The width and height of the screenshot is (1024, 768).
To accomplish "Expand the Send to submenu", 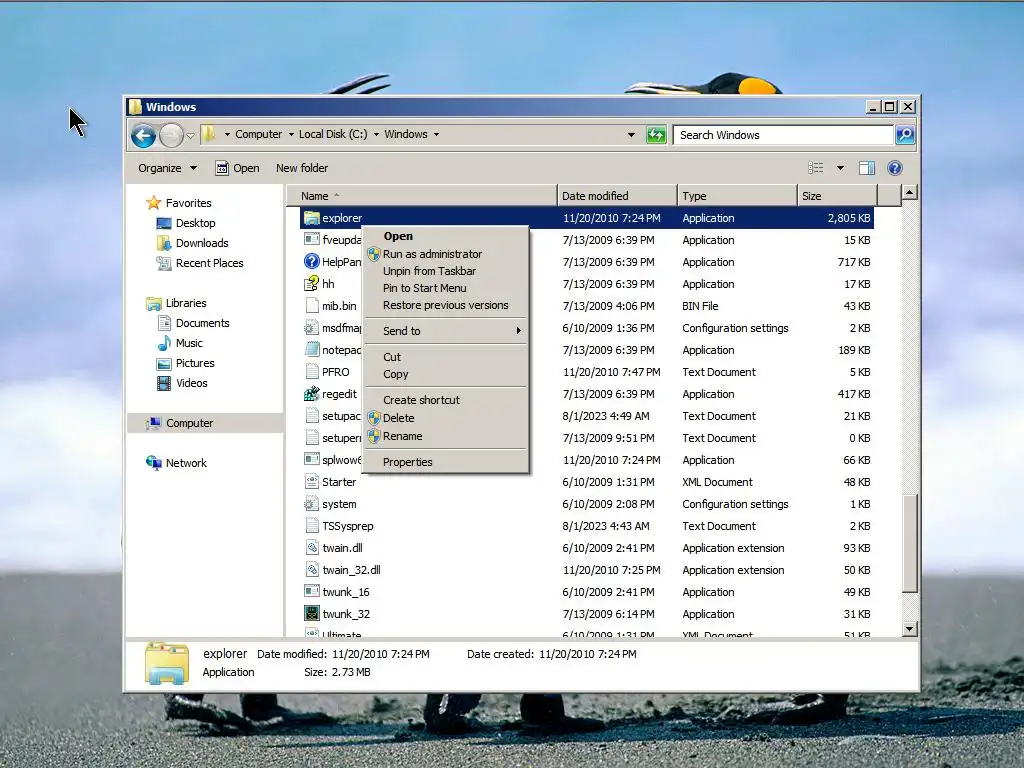I will pos(445,331).
